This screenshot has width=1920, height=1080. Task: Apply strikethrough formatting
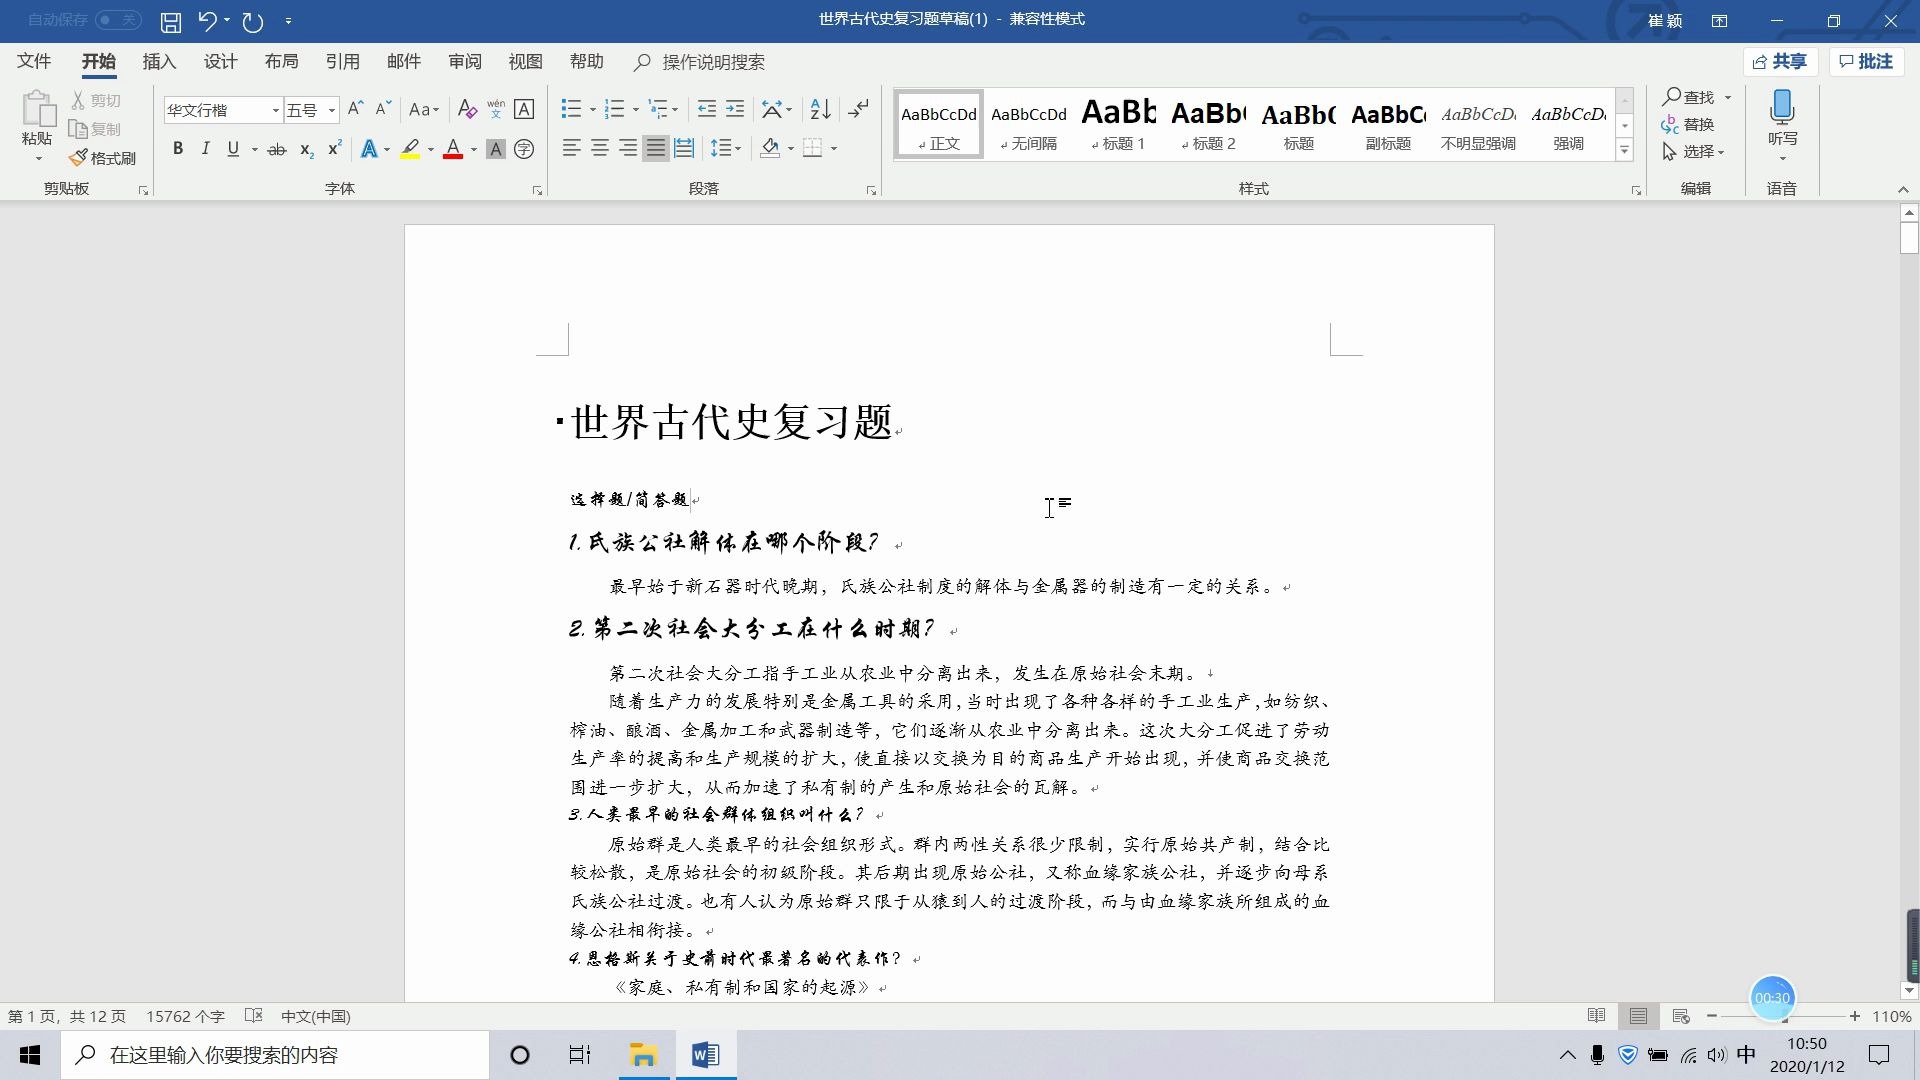click(x=277, y=149)
